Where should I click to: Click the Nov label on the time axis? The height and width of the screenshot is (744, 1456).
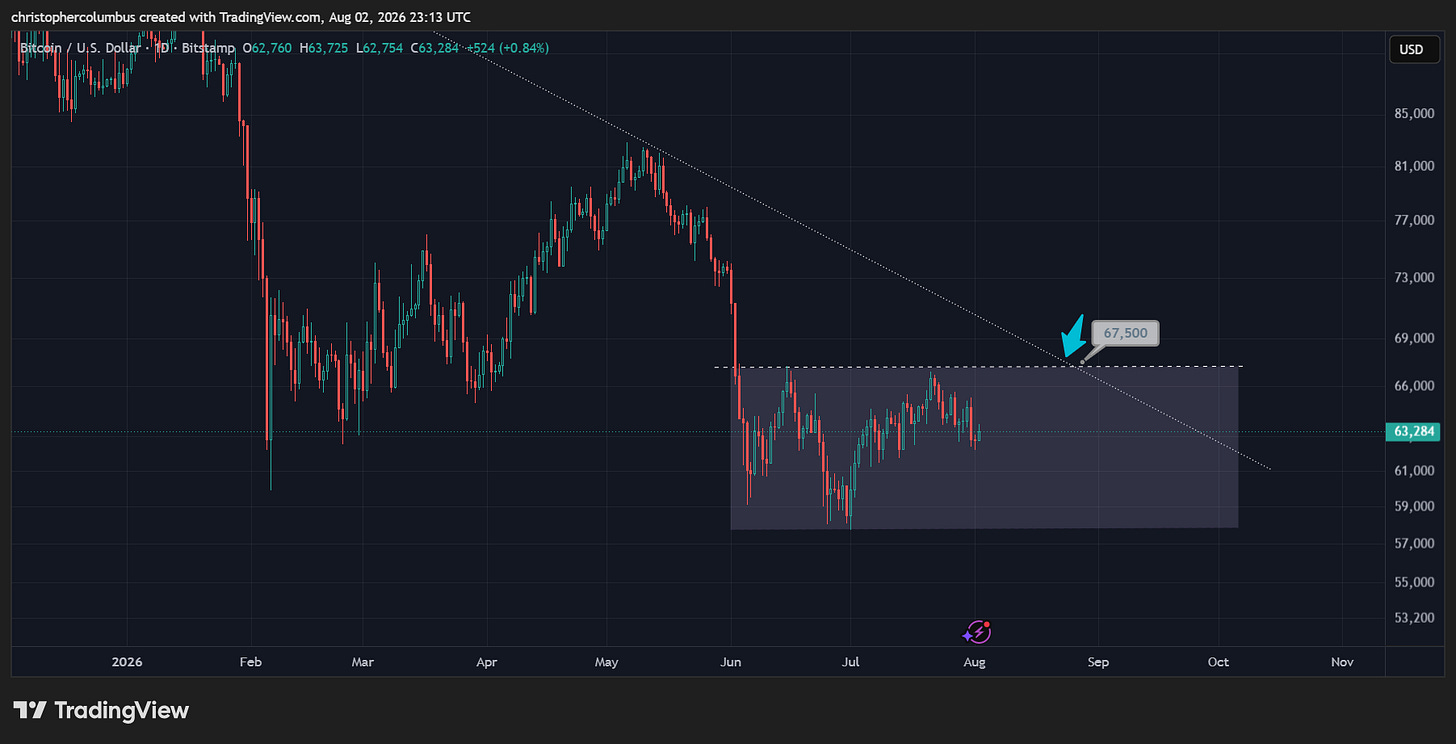pos(1342,662)
